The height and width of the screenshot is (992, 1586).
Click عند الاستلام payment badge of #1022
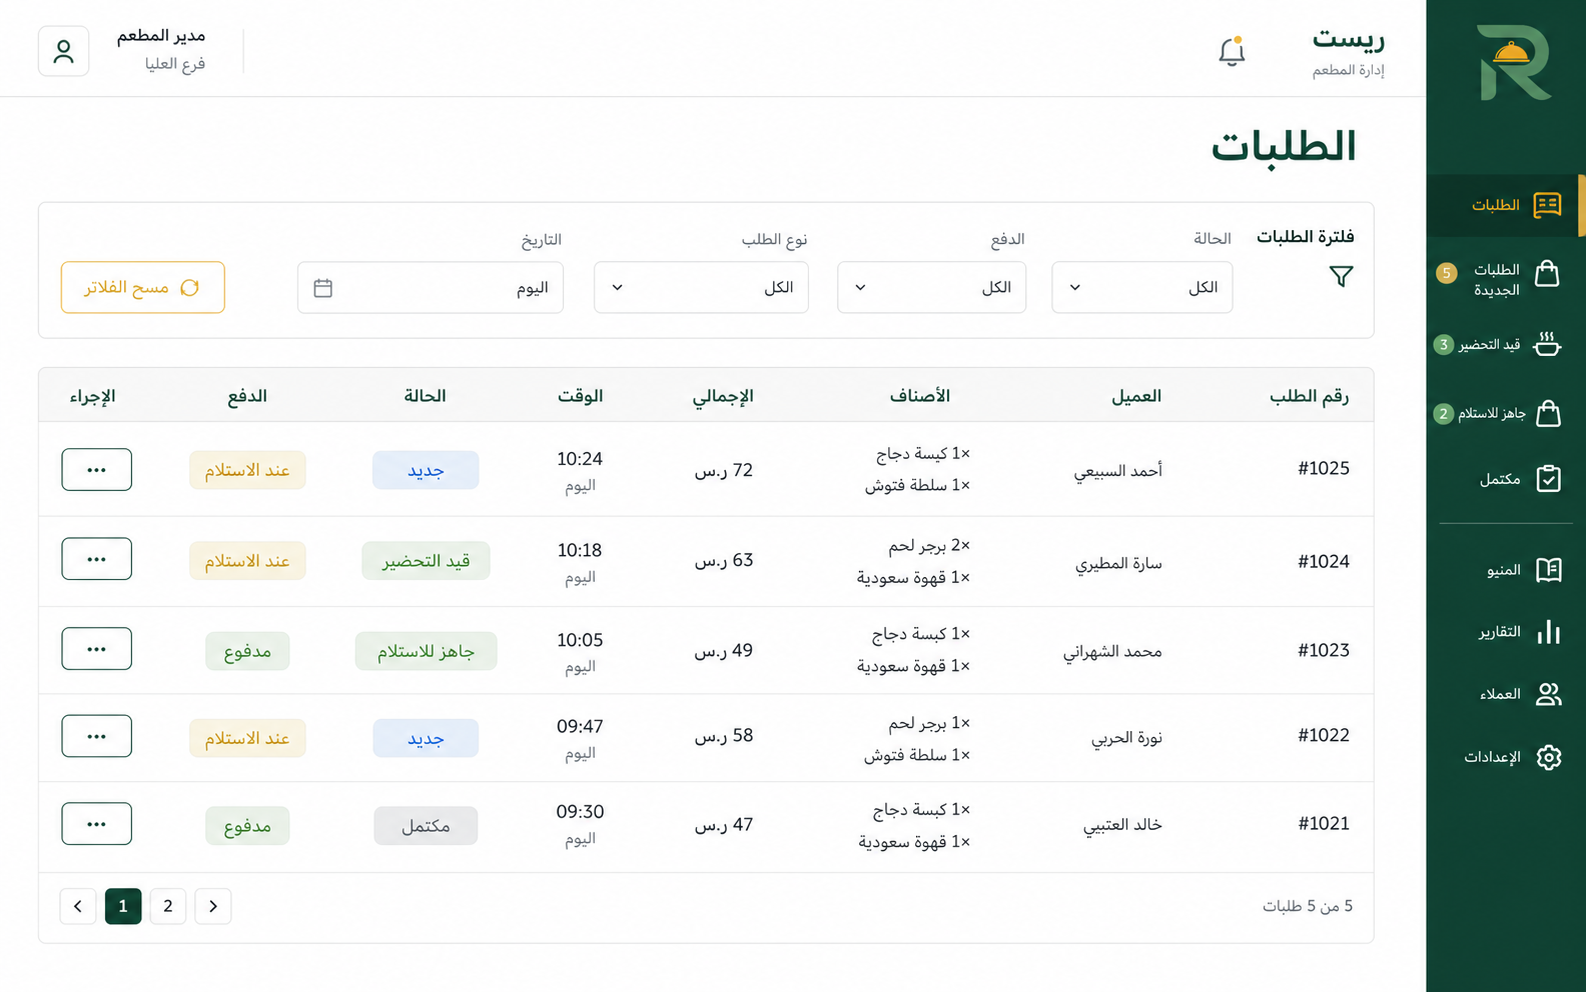click(x=248, y=738)
